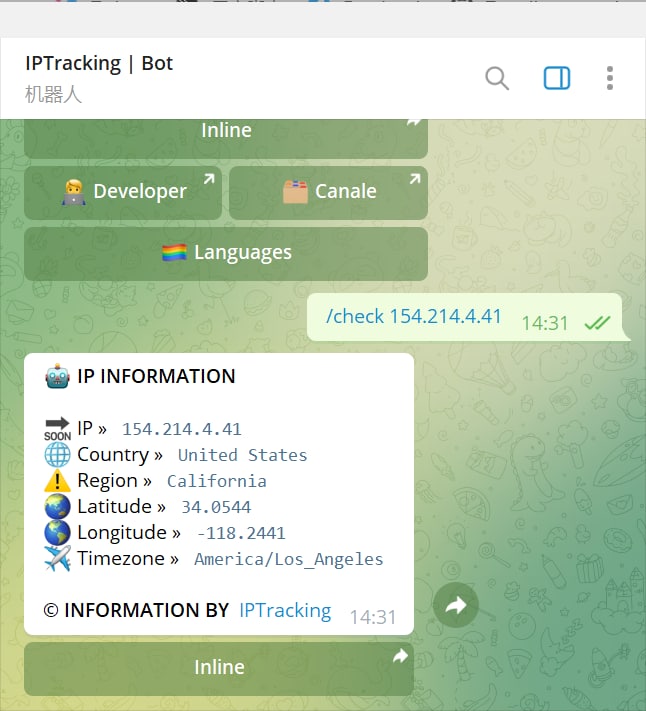Click the region value California
The image size is (646, 711).
tap(217, 481)
